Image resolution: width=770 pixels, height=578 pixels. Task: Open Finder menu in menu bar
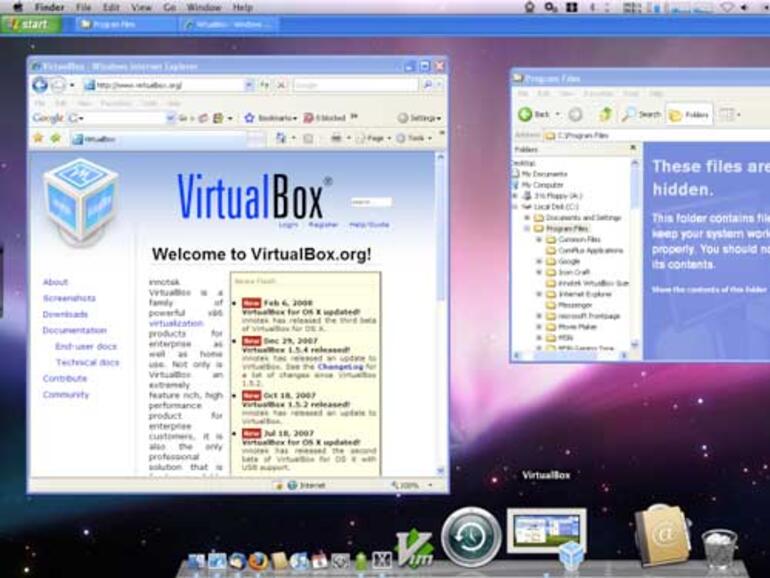point(50,7)
